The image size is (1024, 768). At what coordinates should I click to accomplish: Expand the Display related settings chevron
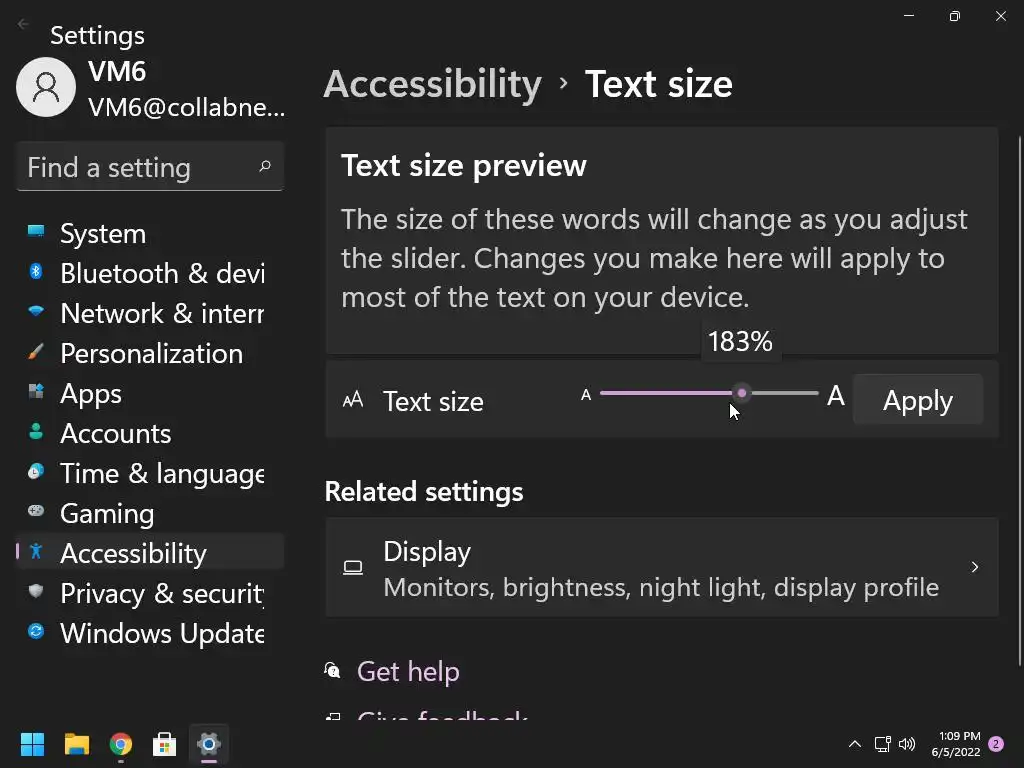975,568
